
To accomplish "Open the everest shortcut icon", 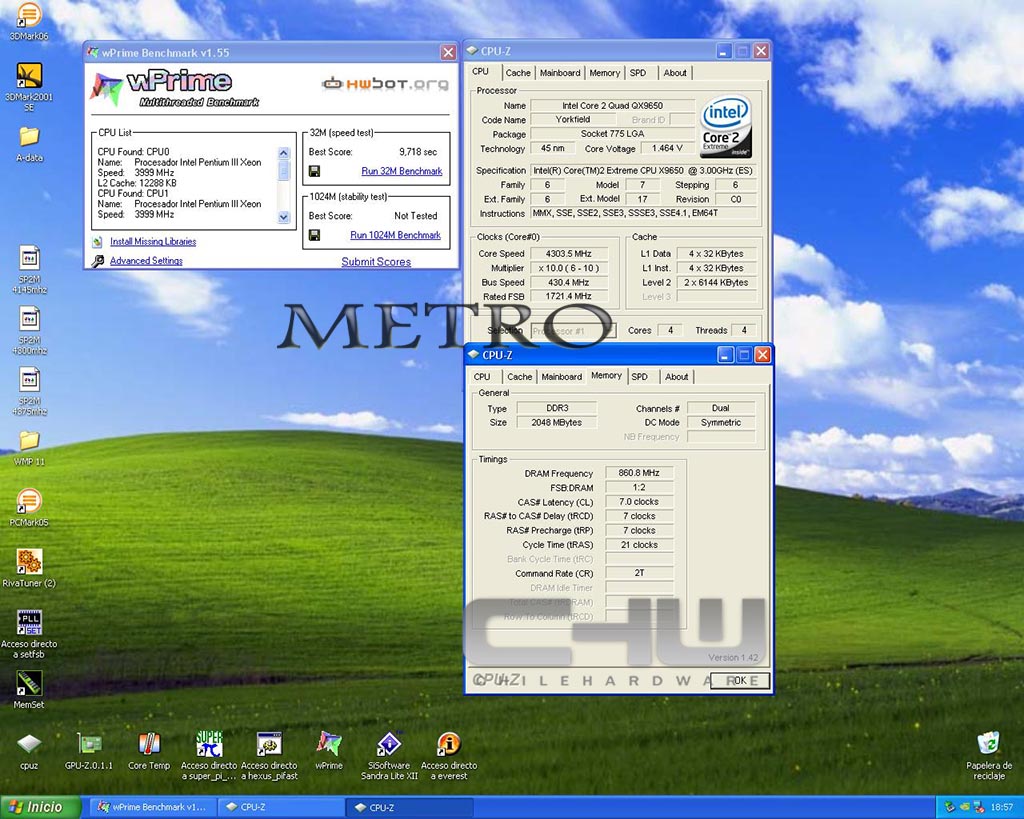I will pos(449,744).
